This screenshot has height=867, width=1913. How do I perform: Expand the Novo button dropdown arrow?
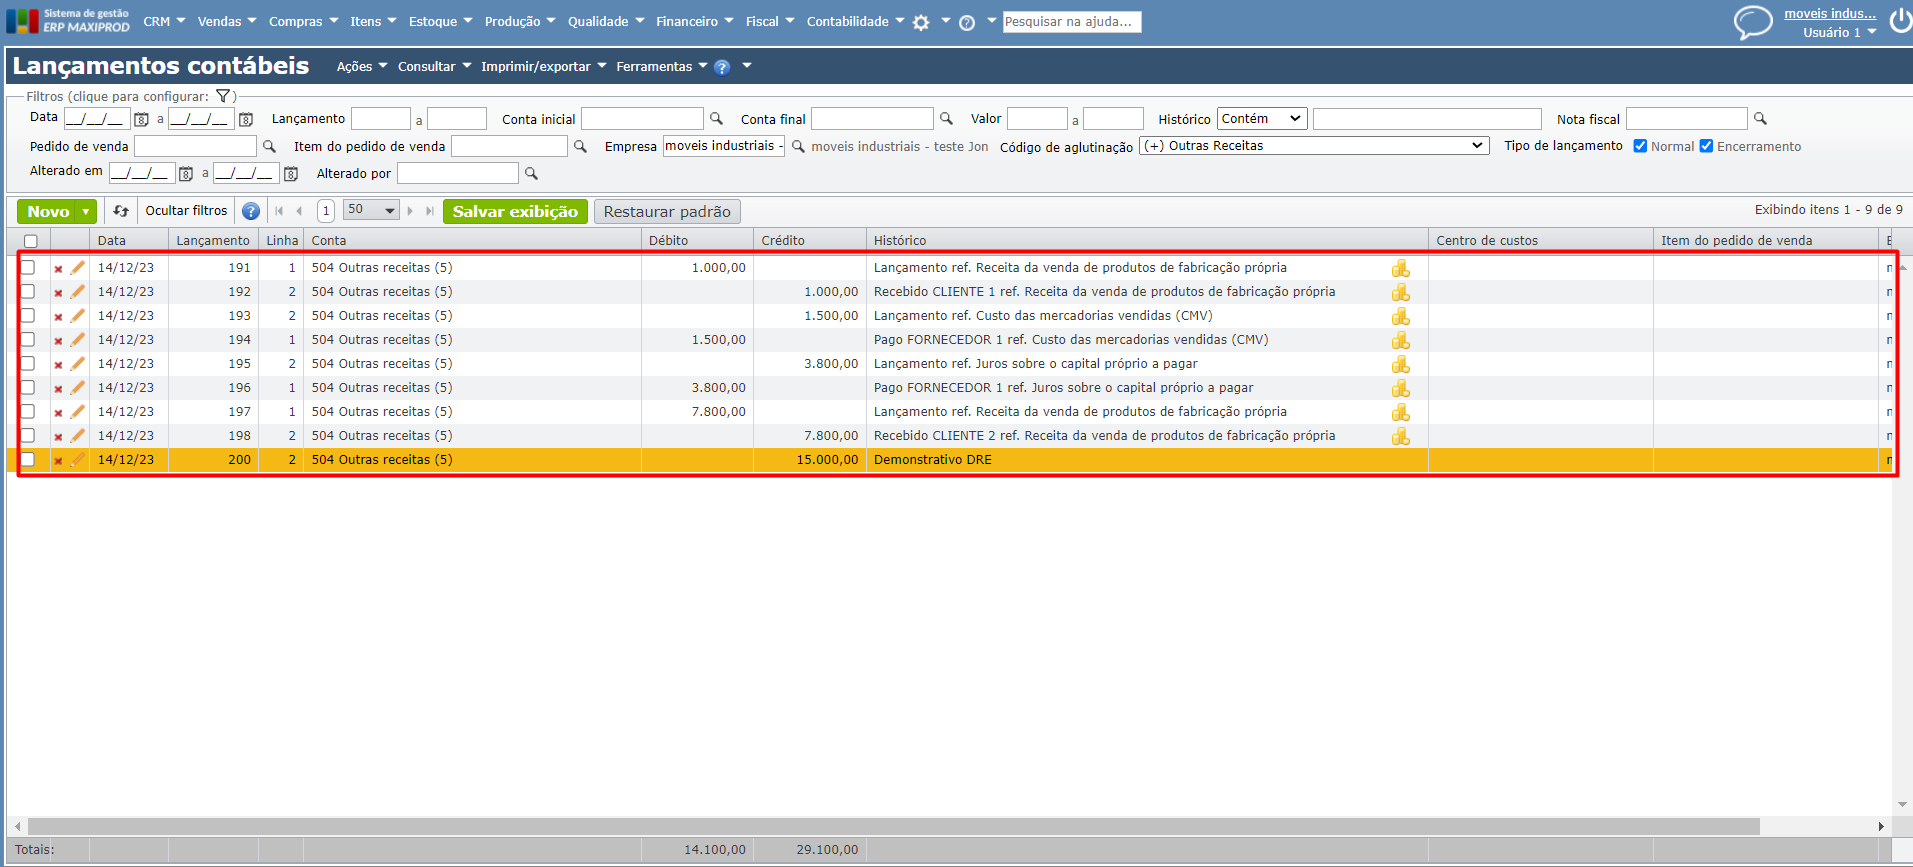[x=86, y=211]
